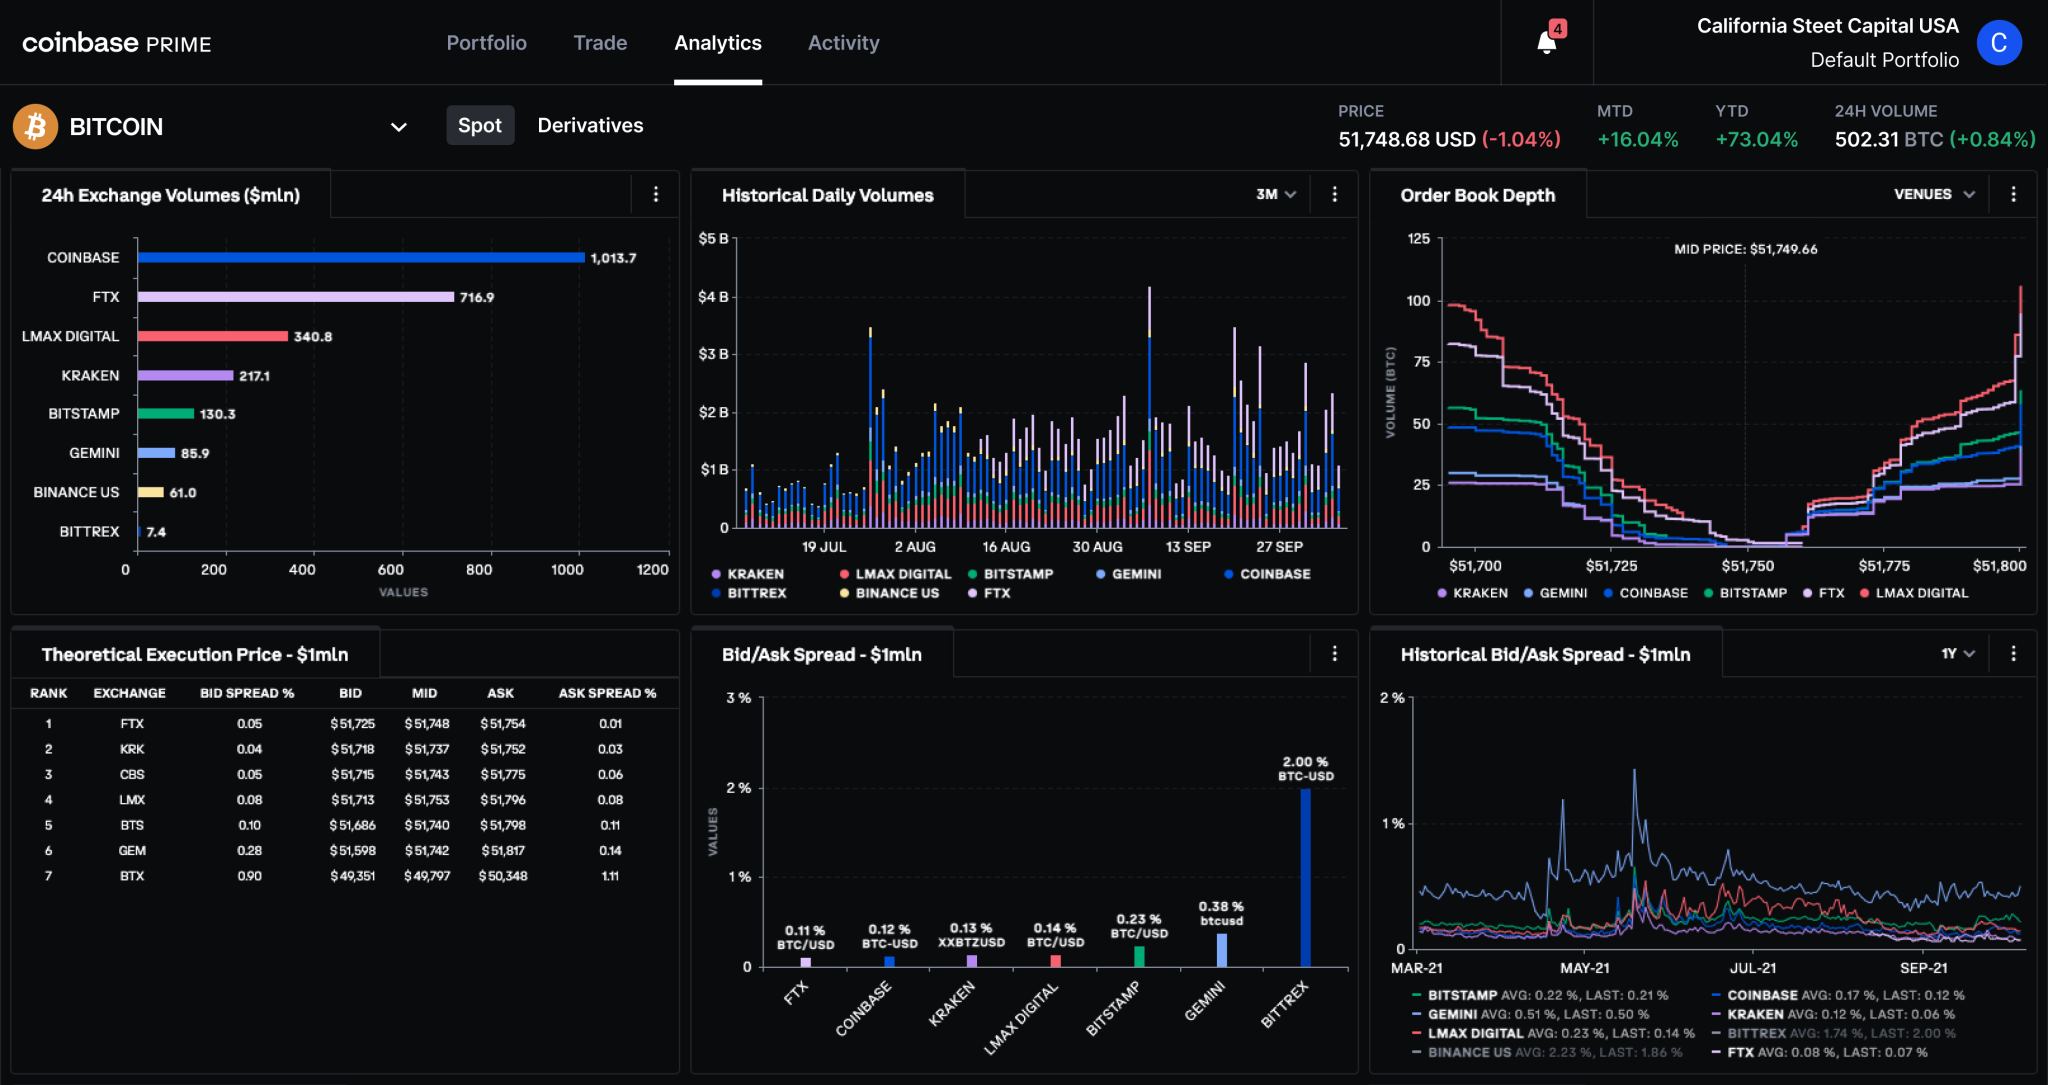Screen dimensions: 2048x1085
Task: Select the LMX row in execution table
Action: (x=345, y=800)
